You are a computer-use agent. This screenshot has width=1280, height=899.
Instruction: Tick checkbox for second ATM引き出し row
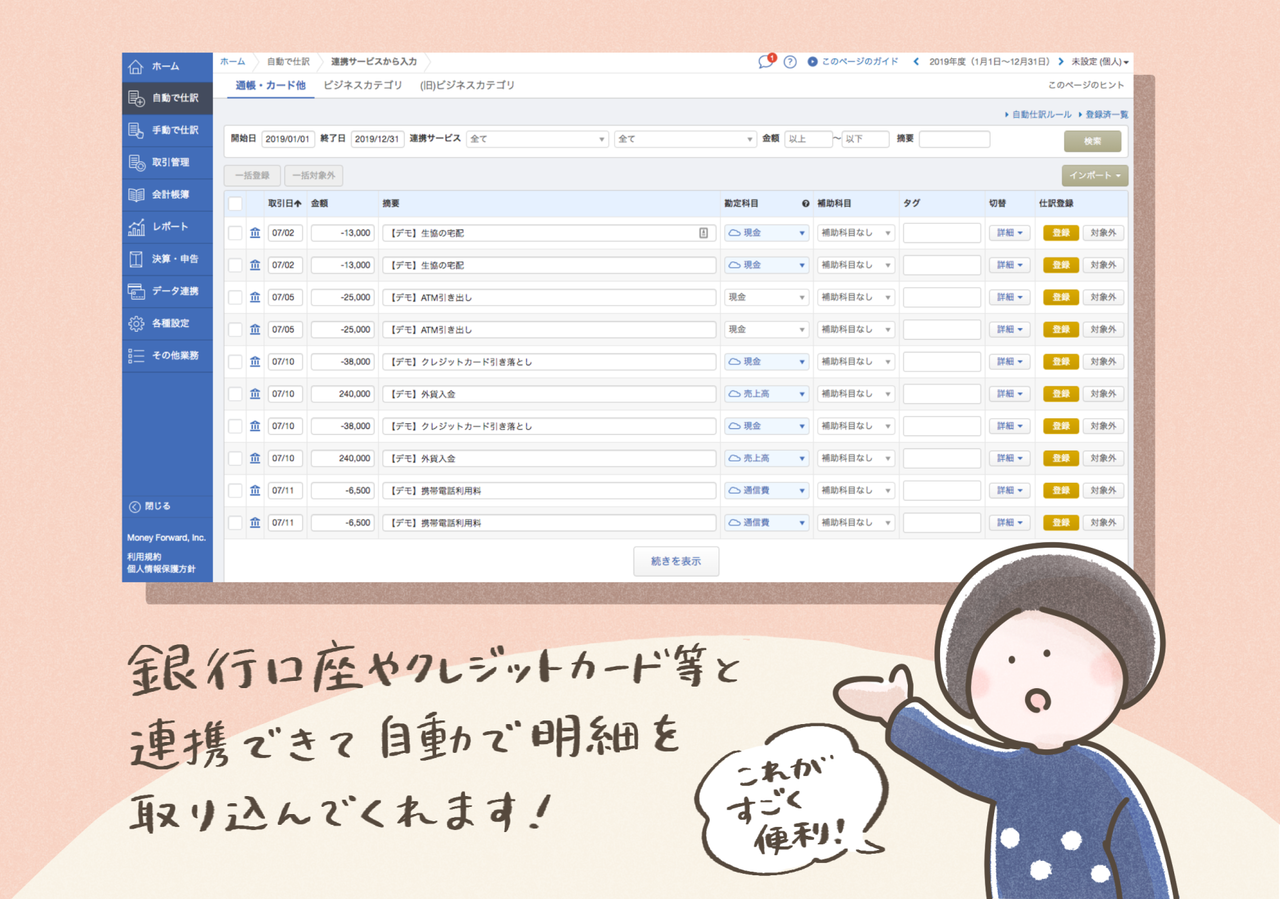coord(235,329)
